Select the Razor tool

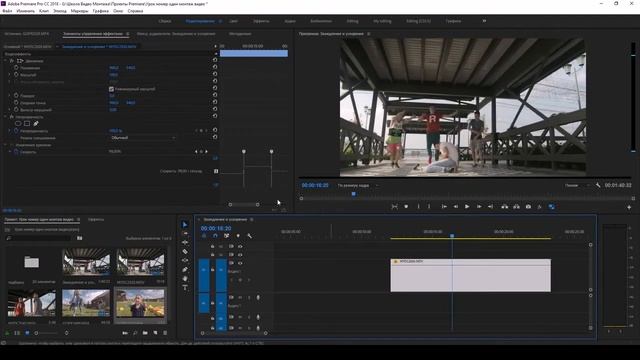pos(185,251)
